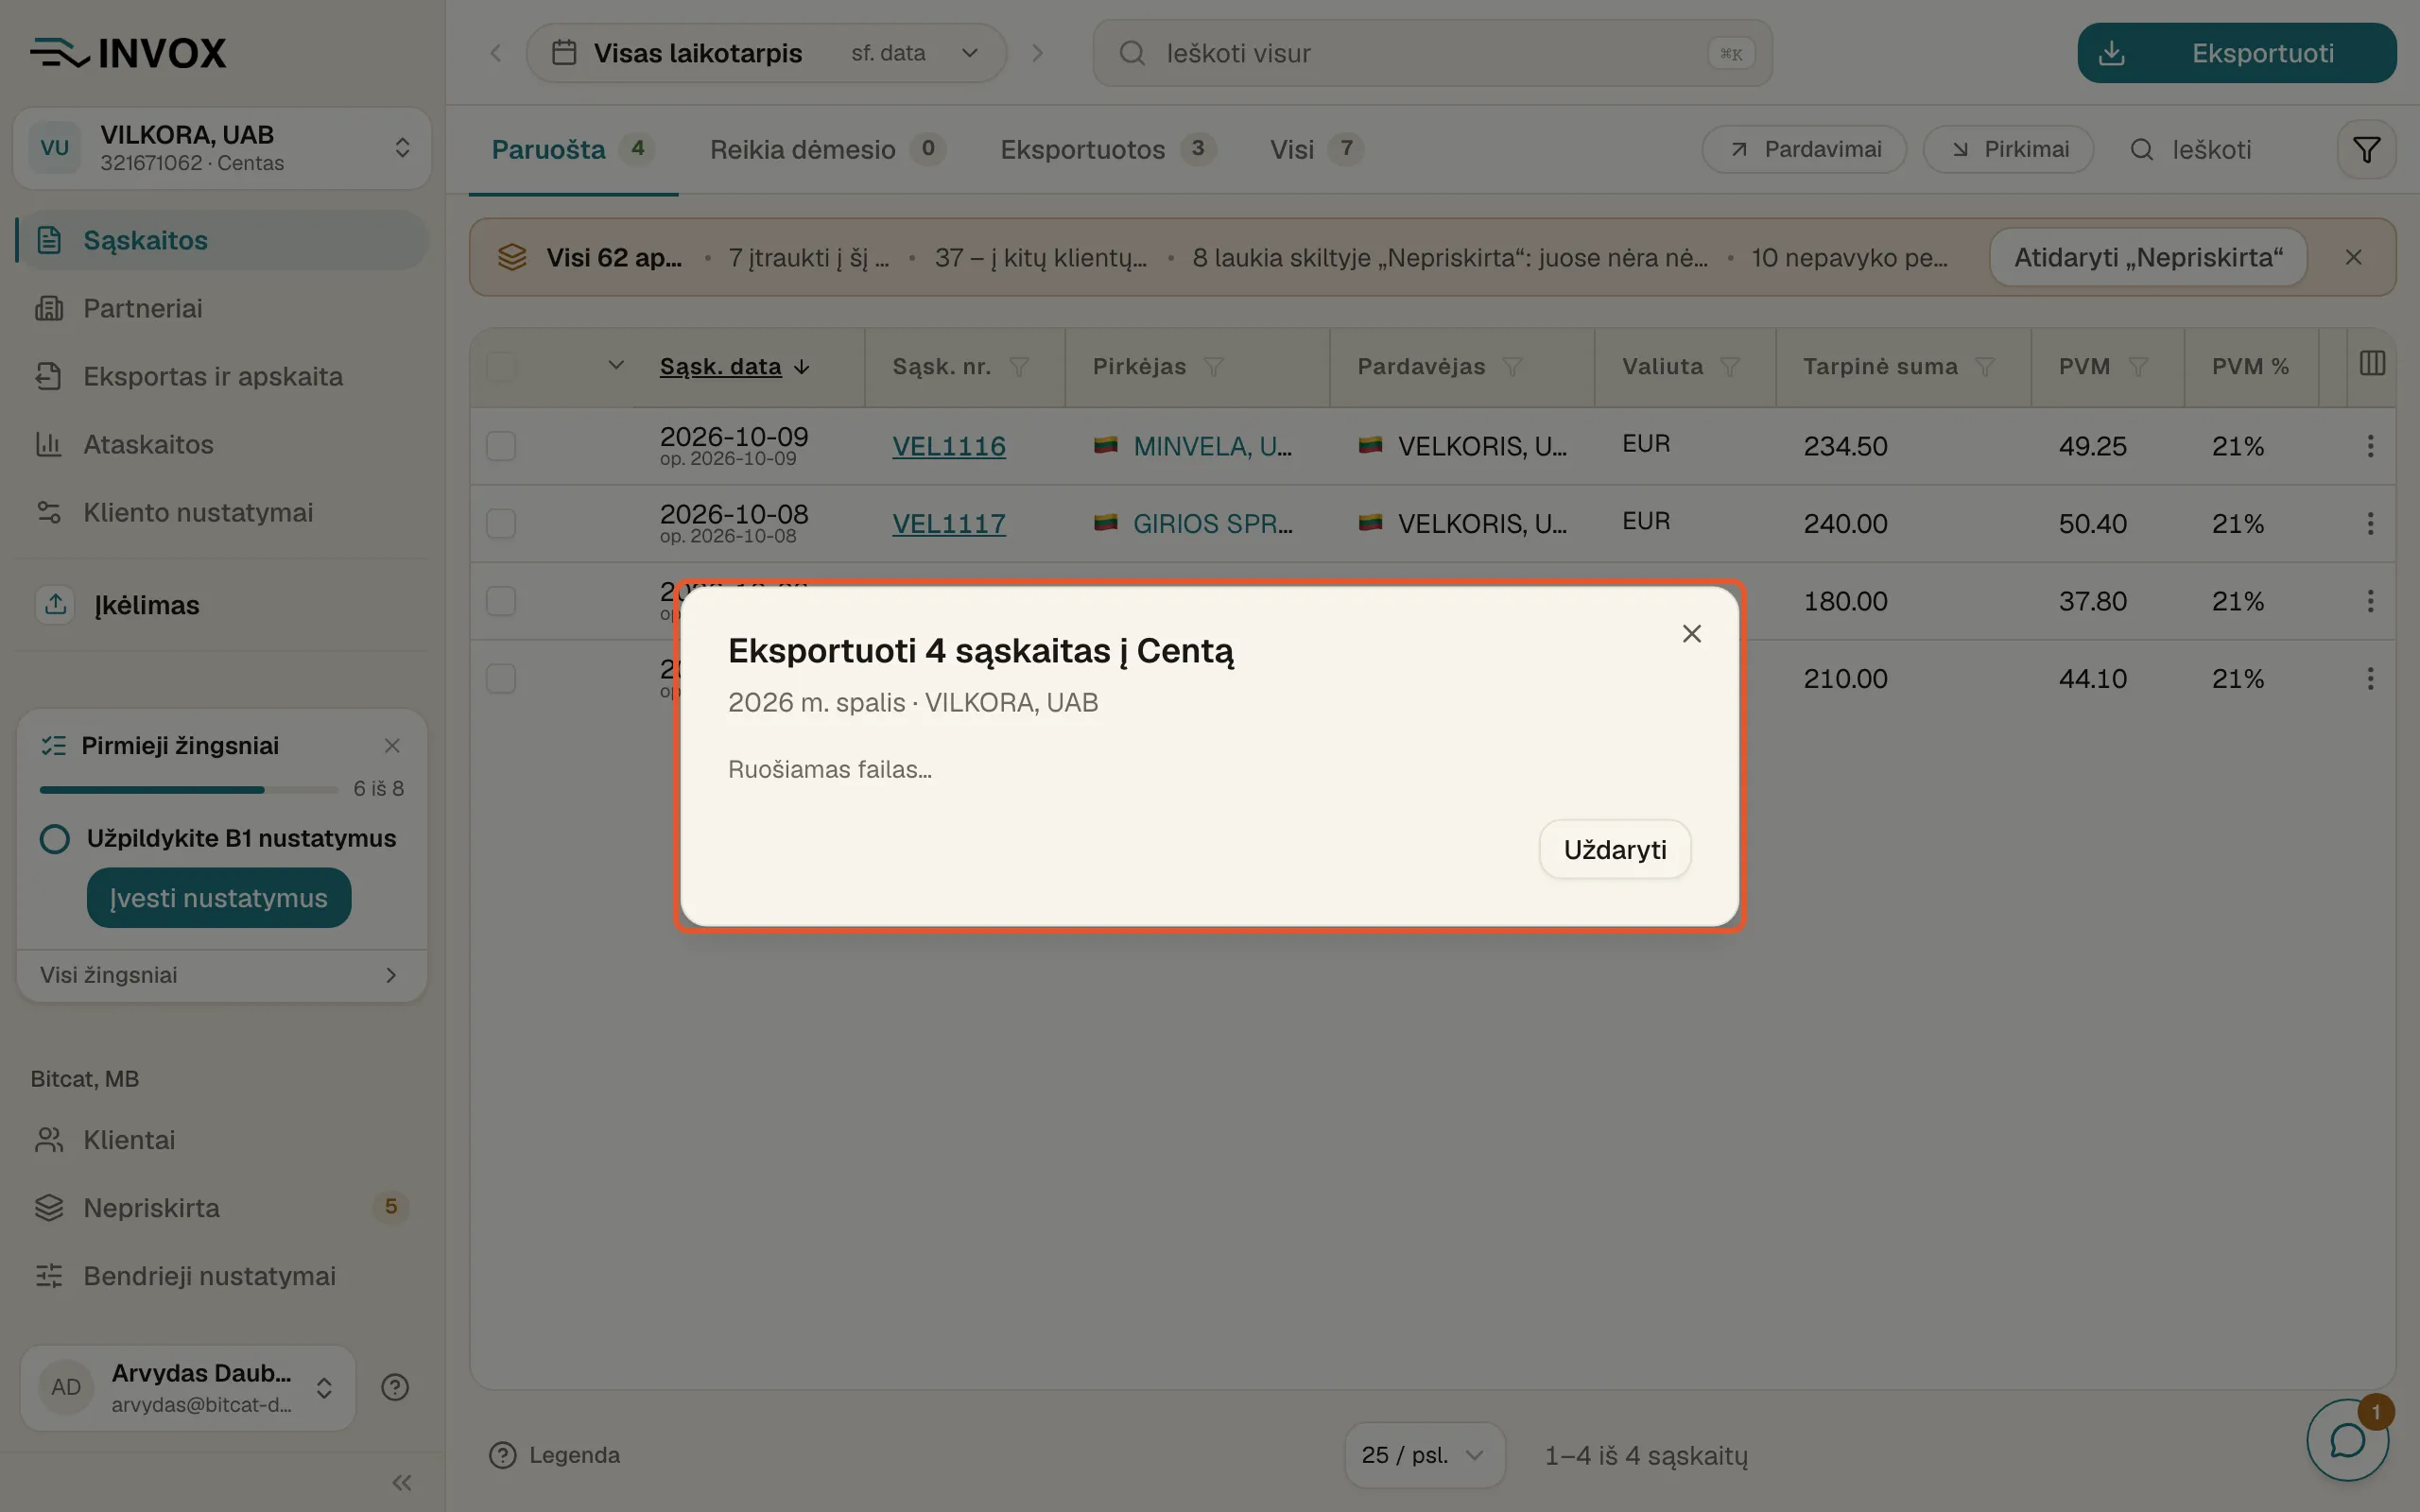Check the 210.00 row checkbox
The image size is (2420, 1512).
pyautogui.click(x=501, y=678)
